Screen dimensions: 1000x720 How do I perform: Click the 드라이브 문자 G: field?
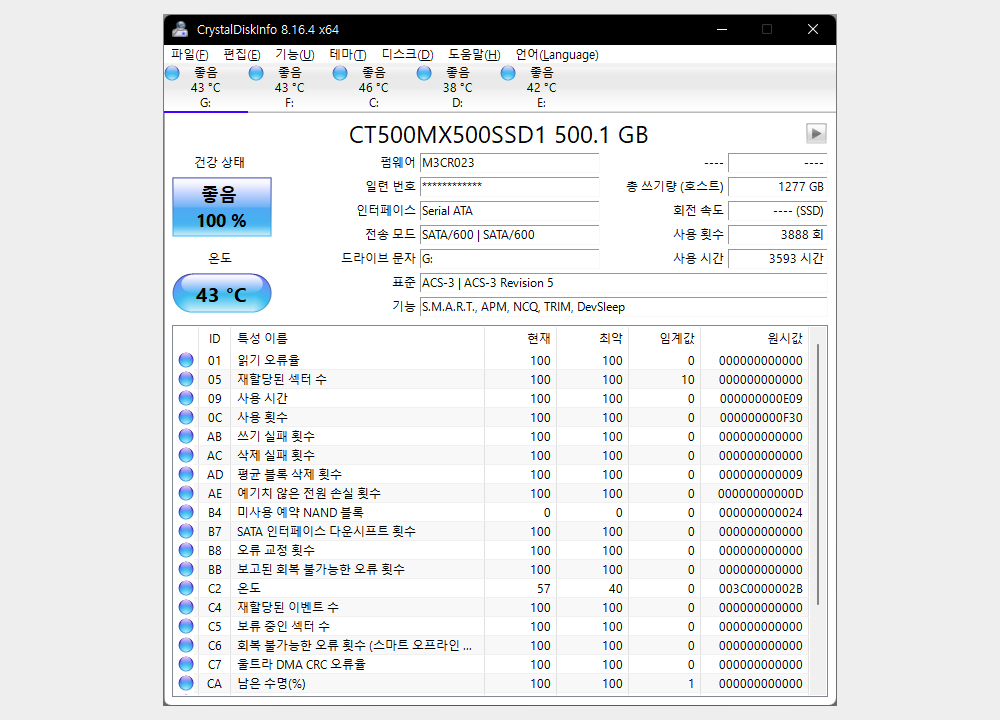[510, 259]
